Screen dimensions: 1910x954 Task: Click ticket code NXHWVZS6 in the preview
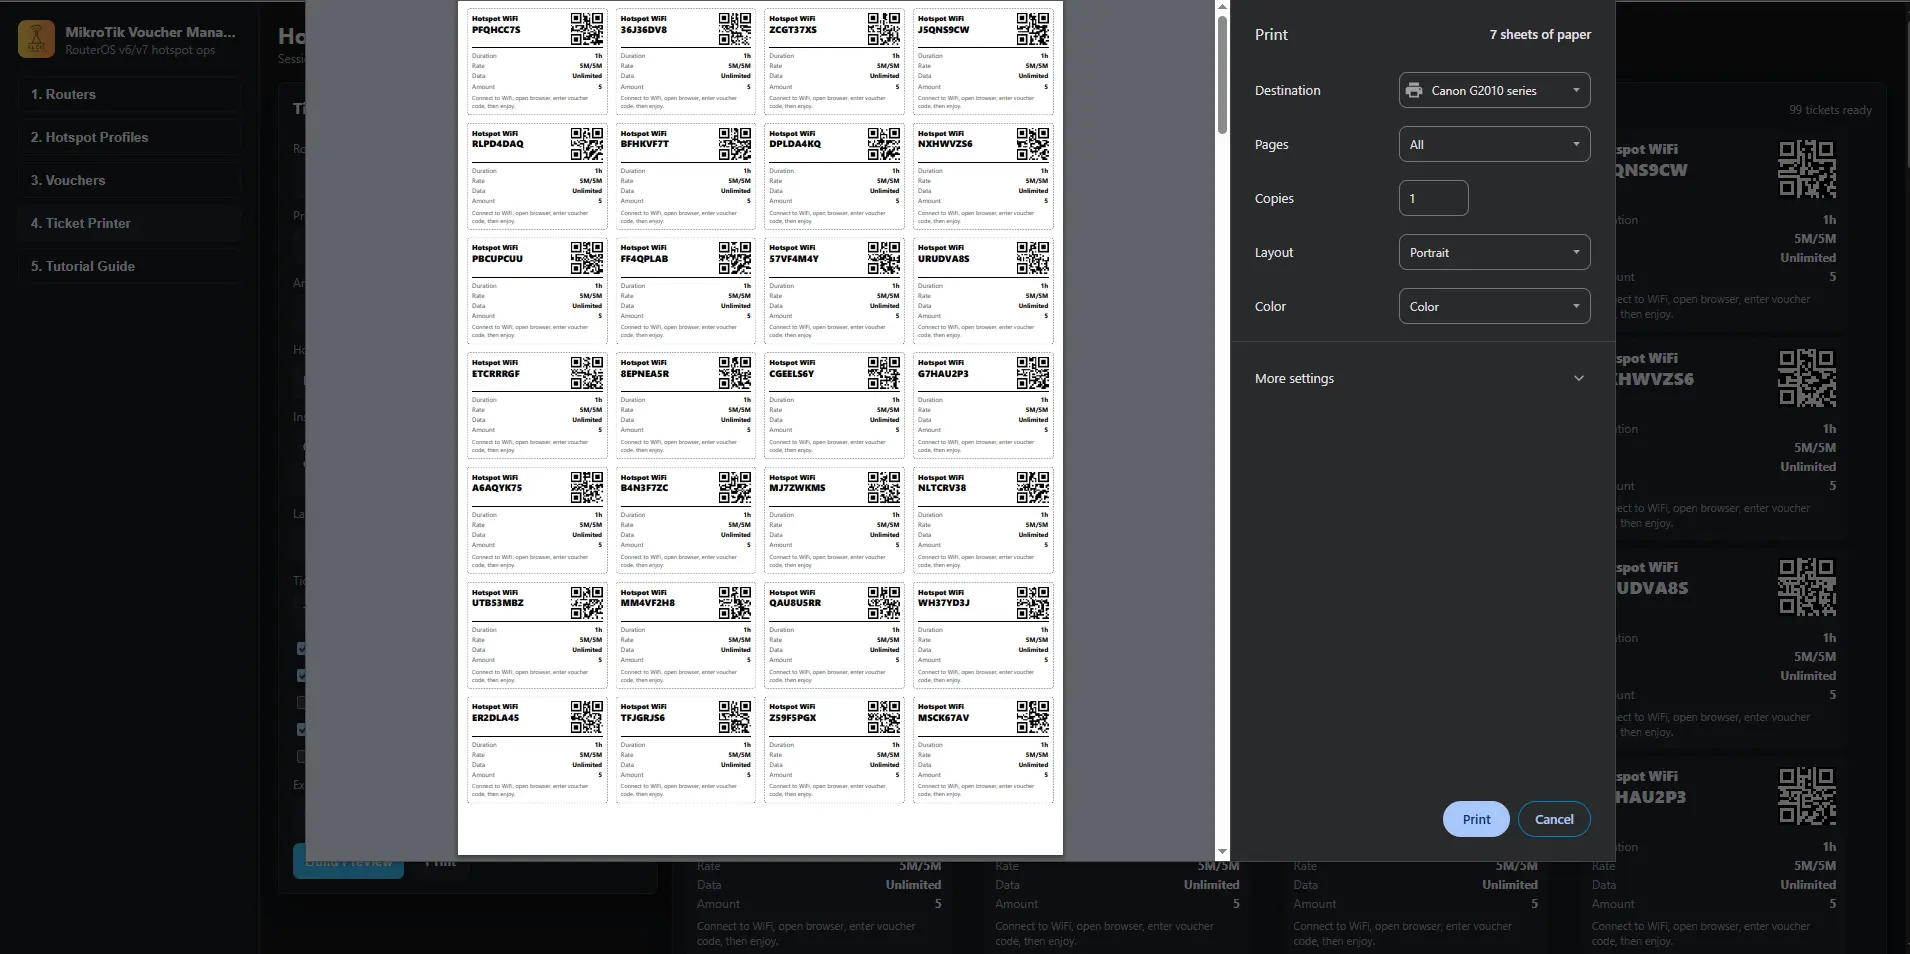point(945,144)
